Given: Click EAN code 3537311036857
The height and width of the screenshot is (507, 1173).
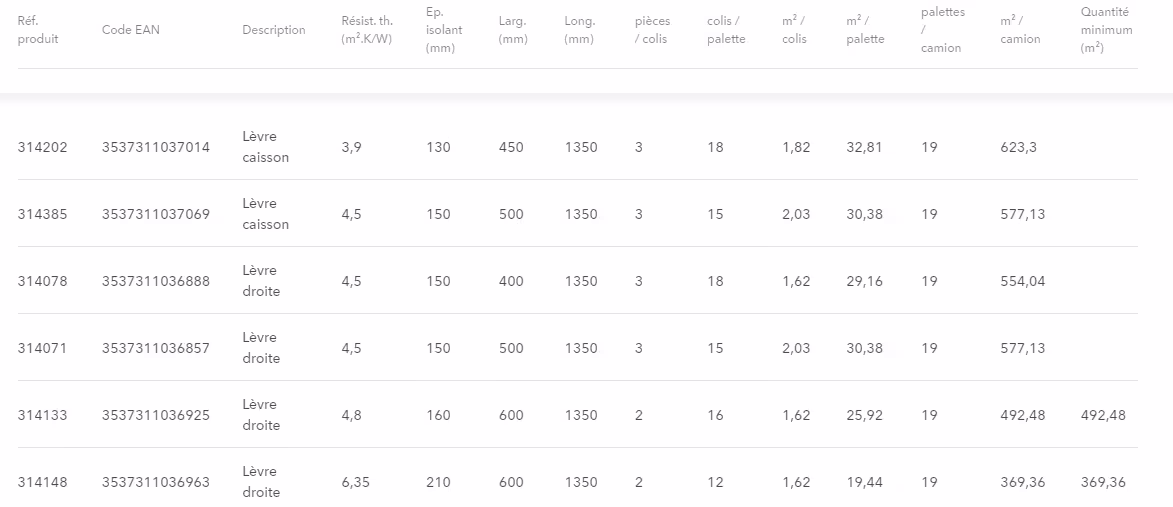Looking at the screenshot, I should click(x=155, y=348).
